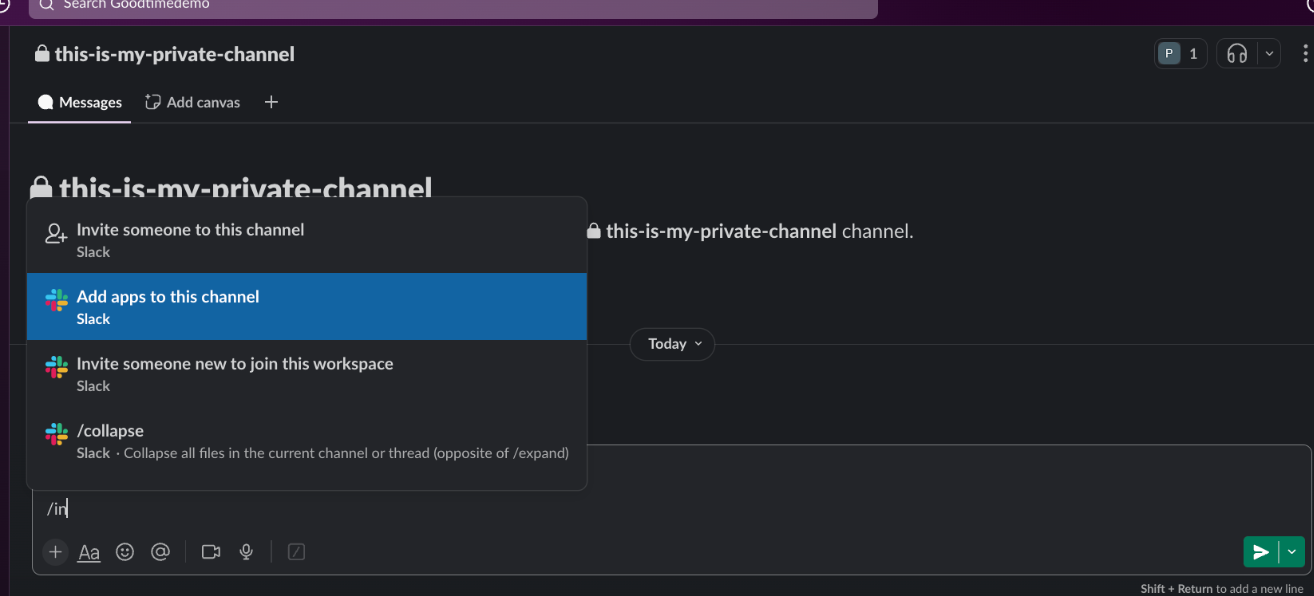Start a huddle with the headphones icon
This screenshot has height=596, width=1314.
click(1237, 54)
